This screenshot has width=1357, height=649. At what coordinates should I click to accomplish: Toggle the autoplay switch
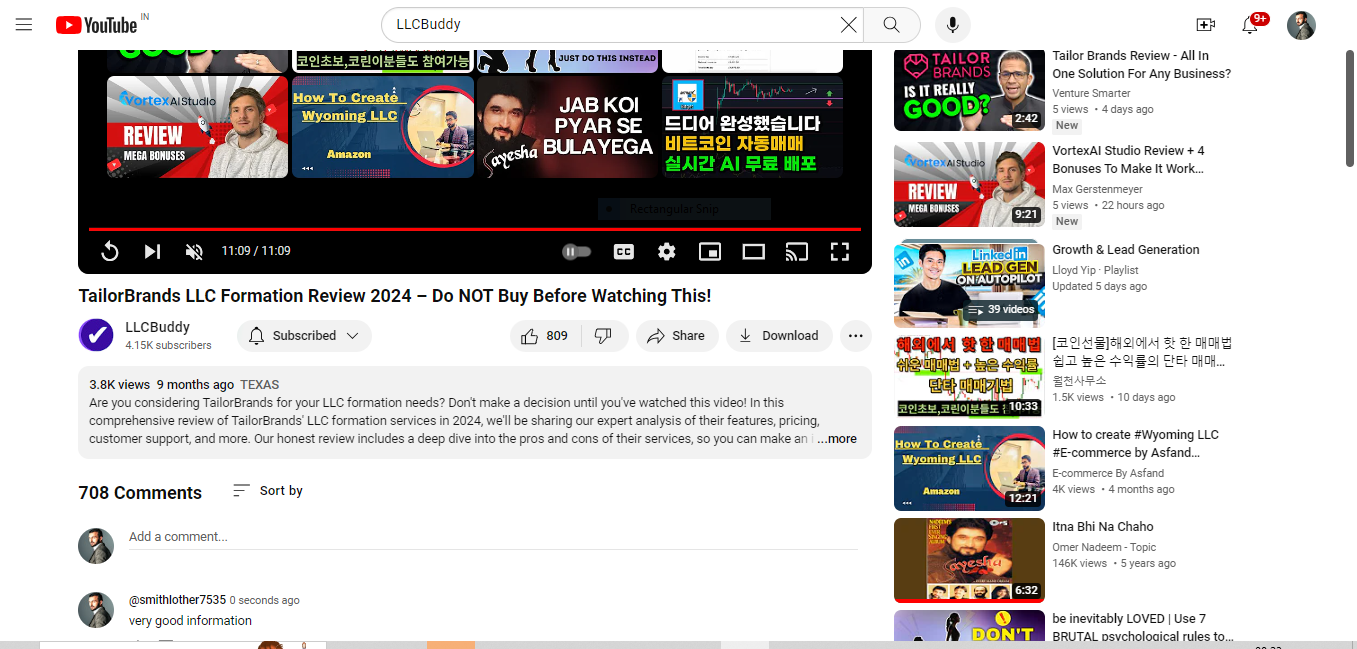pyautogui.click(x=576, y=252)
